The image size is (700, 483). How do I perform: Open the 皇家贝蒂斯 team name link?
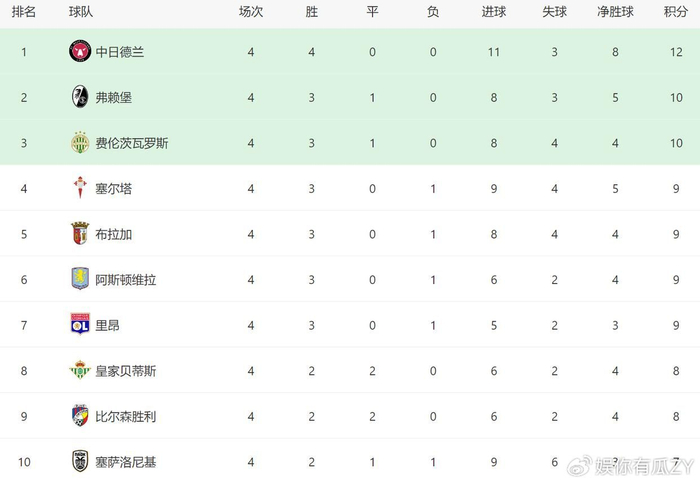(125, 370)
